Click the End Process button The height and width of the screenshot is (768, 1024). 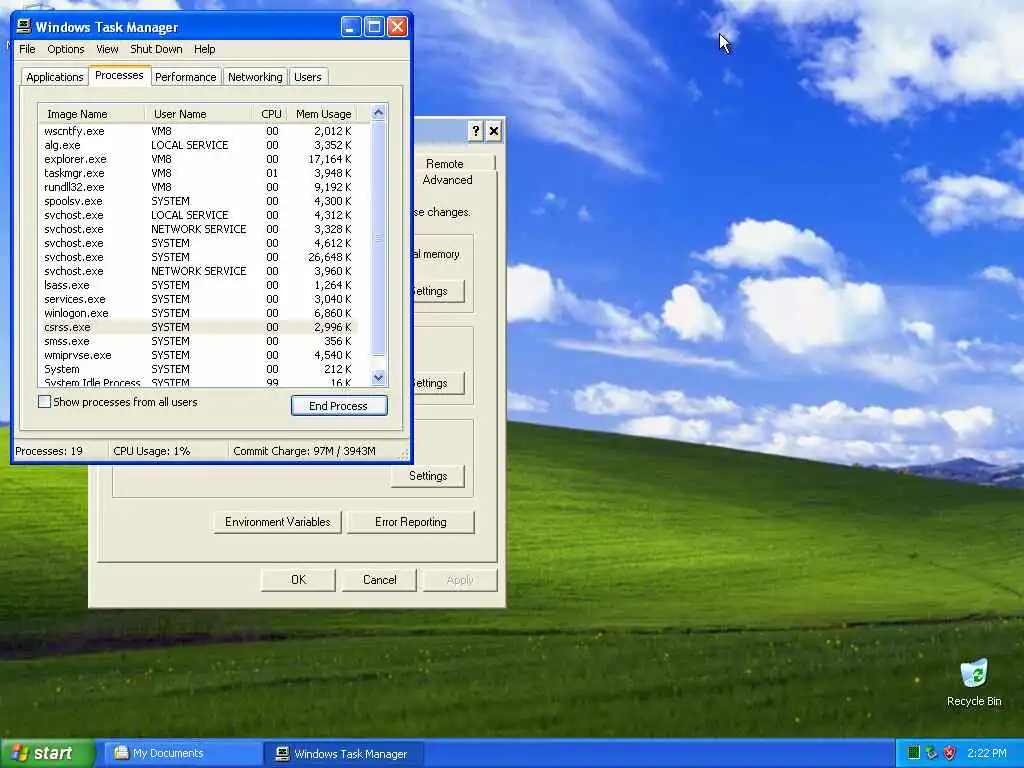339,406
